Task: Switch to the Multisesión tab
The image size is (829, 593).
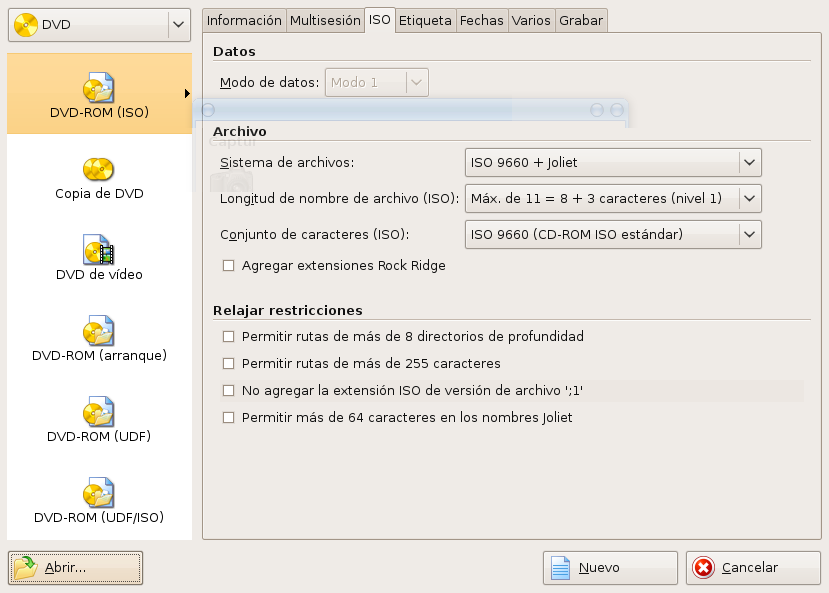Action: click(325, 20)
